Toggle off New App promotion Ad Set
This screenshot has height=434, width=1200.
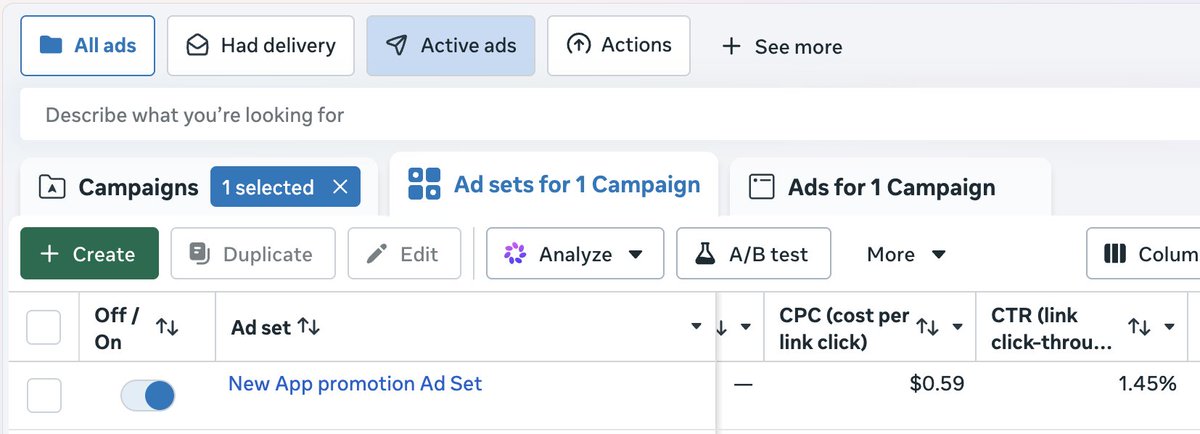pos(148,396)
